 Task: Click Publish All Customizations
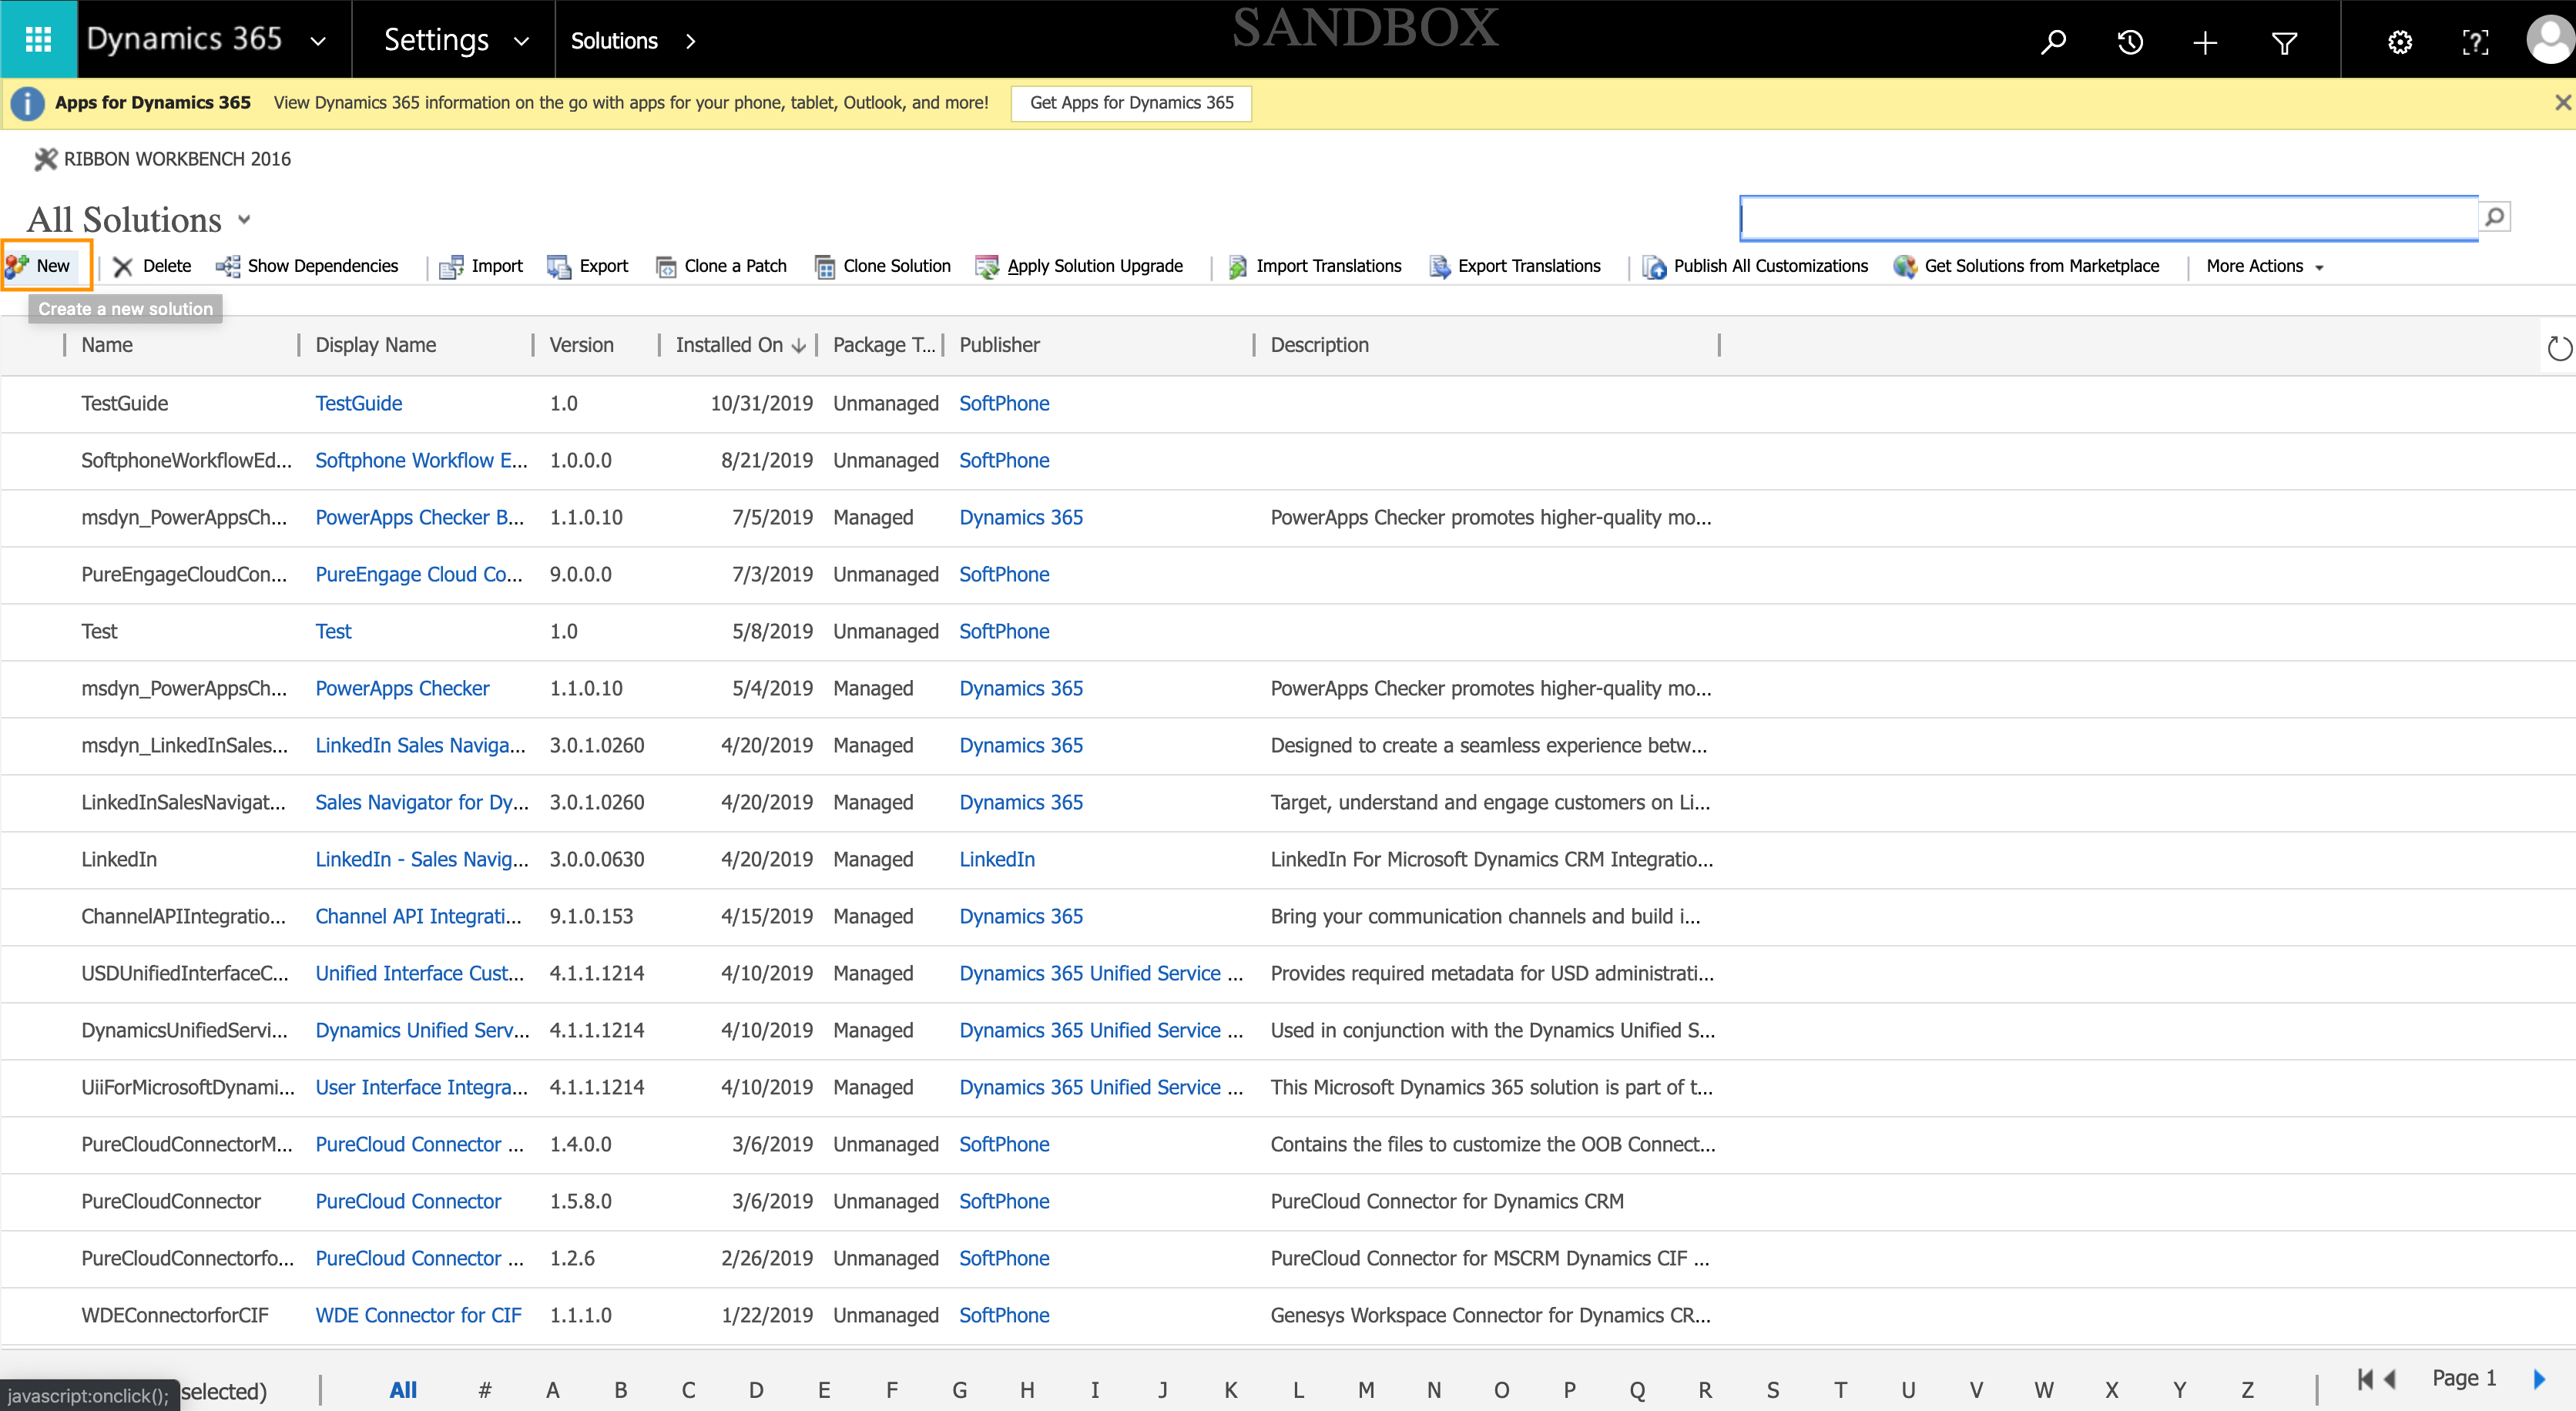click(x=1755, y=266)
